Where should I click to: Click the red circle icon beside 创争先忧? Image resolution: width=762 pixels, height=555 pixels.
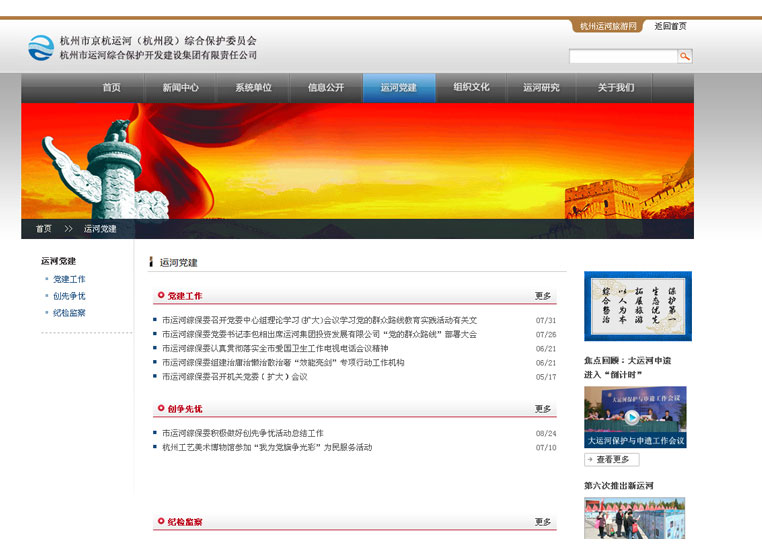click(160, 409)
